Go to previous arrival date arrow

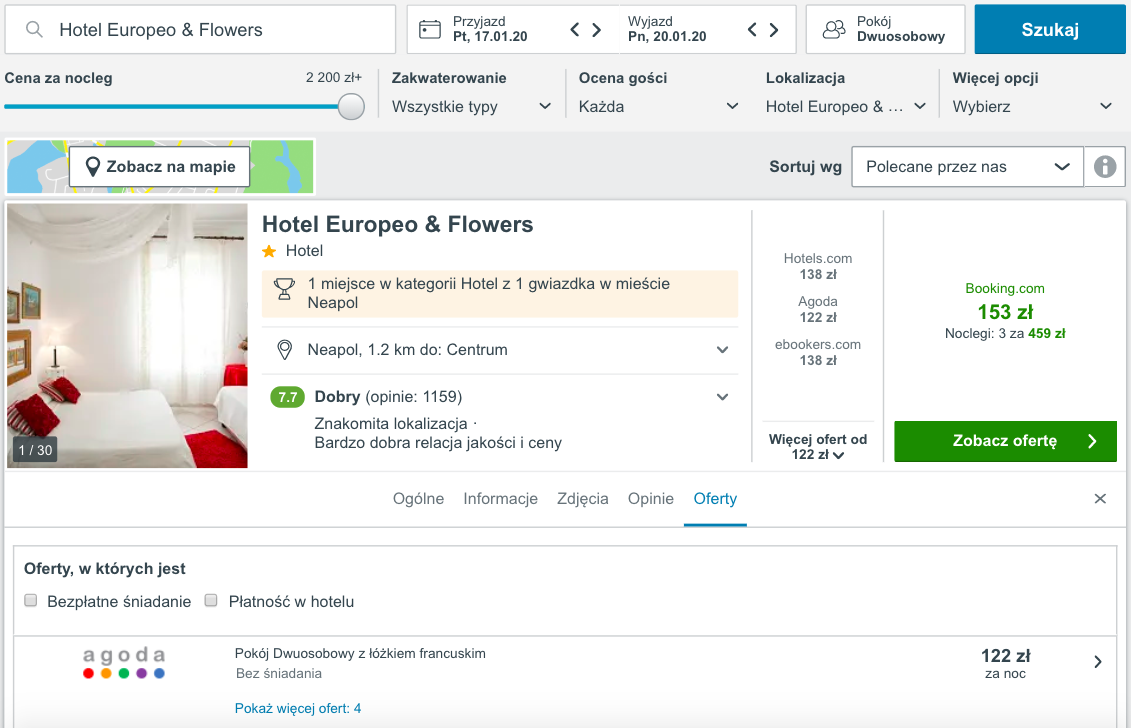575,30
